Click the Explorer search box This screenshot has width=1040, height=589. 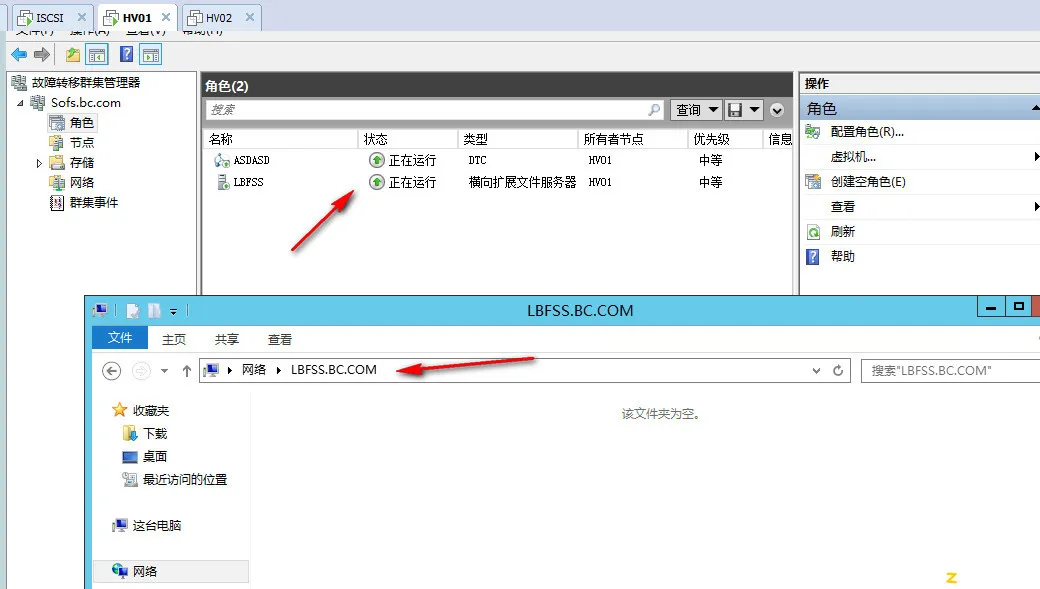[950, 371]
